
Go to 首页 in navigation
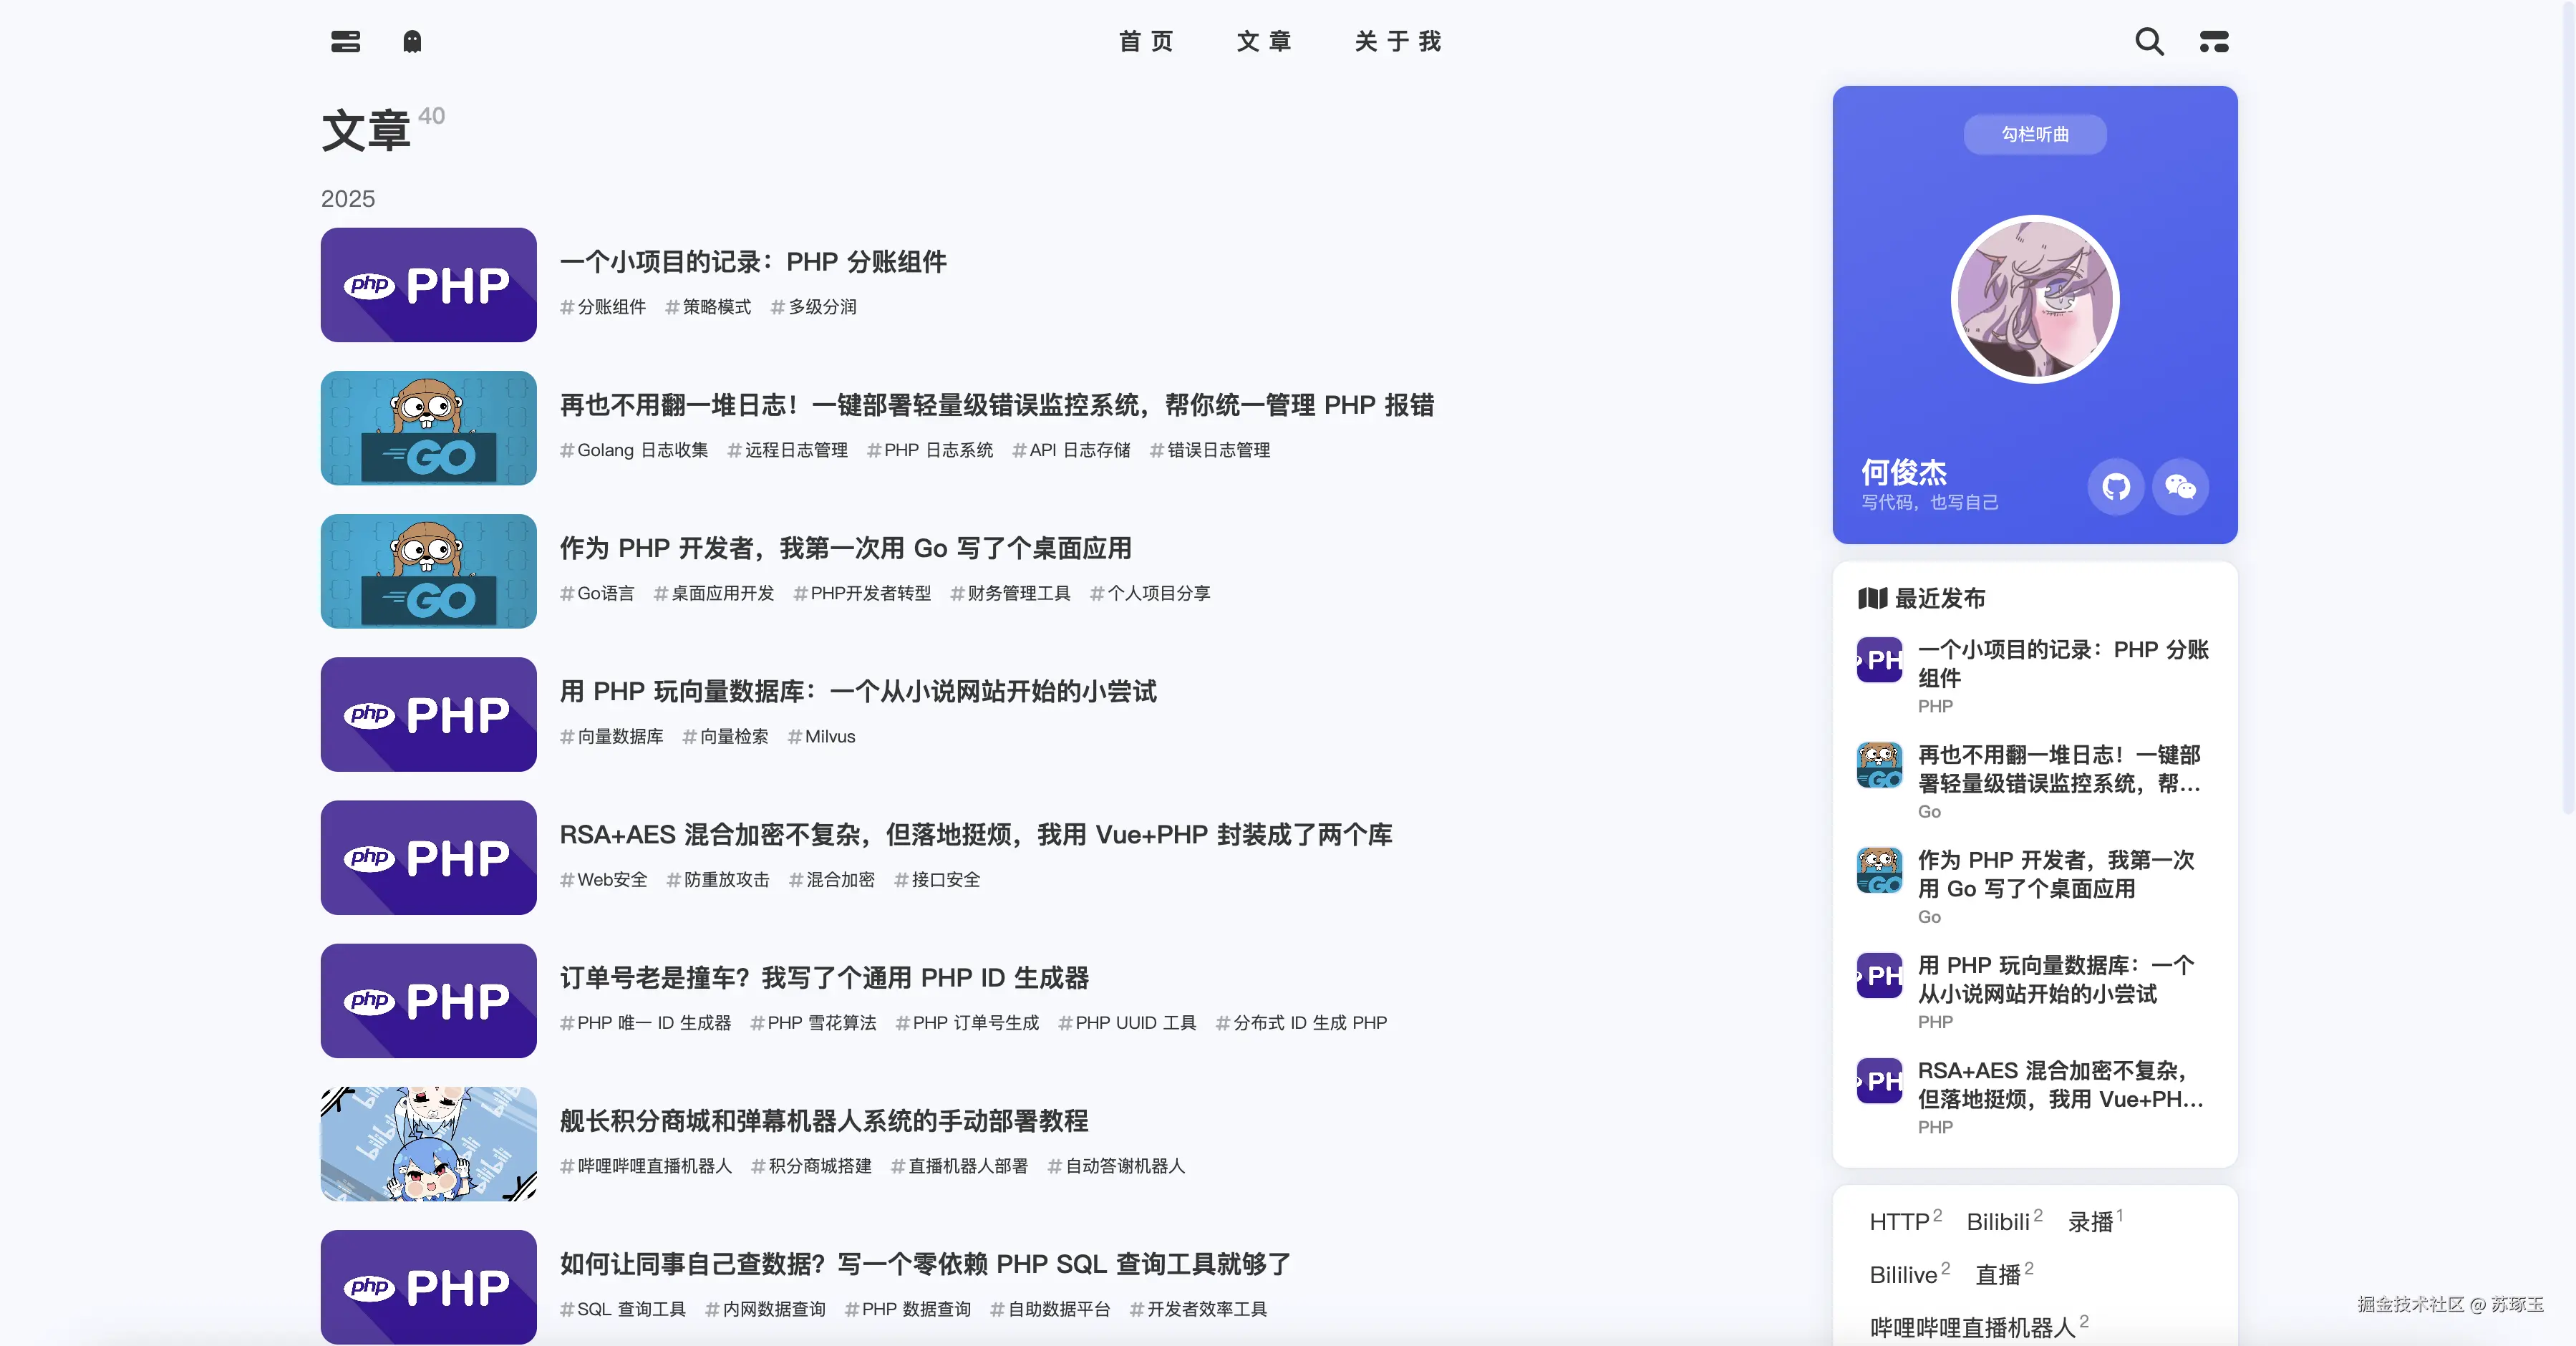pyautogui.click(x=1146, y=42)
